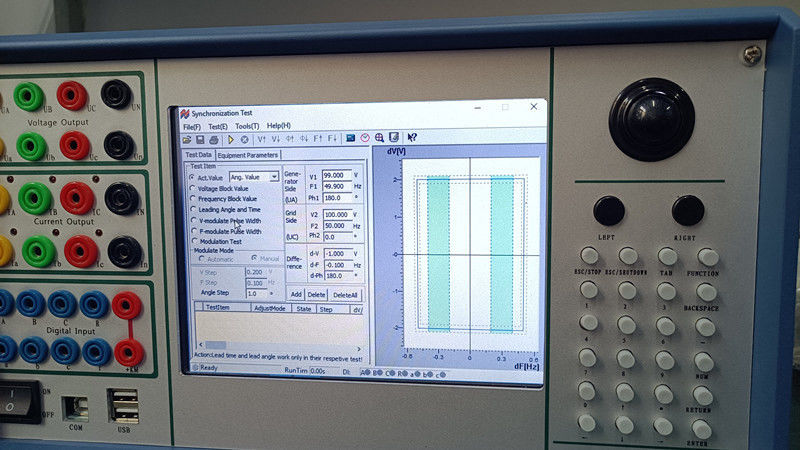
Task: Switch to the Equipment Parameters tab
Action: [248, 155]
